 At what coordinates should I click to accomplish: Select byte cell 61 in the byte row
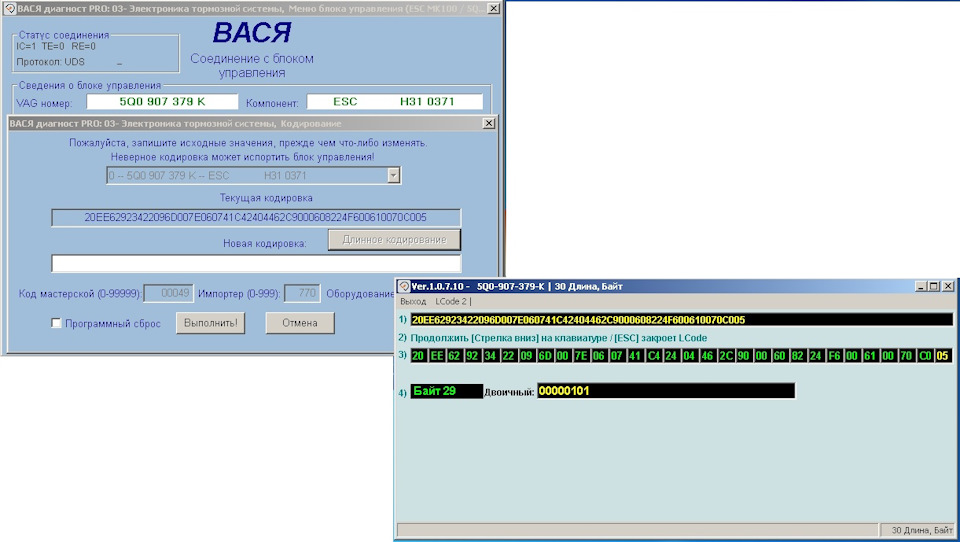(x=871, y=356)
